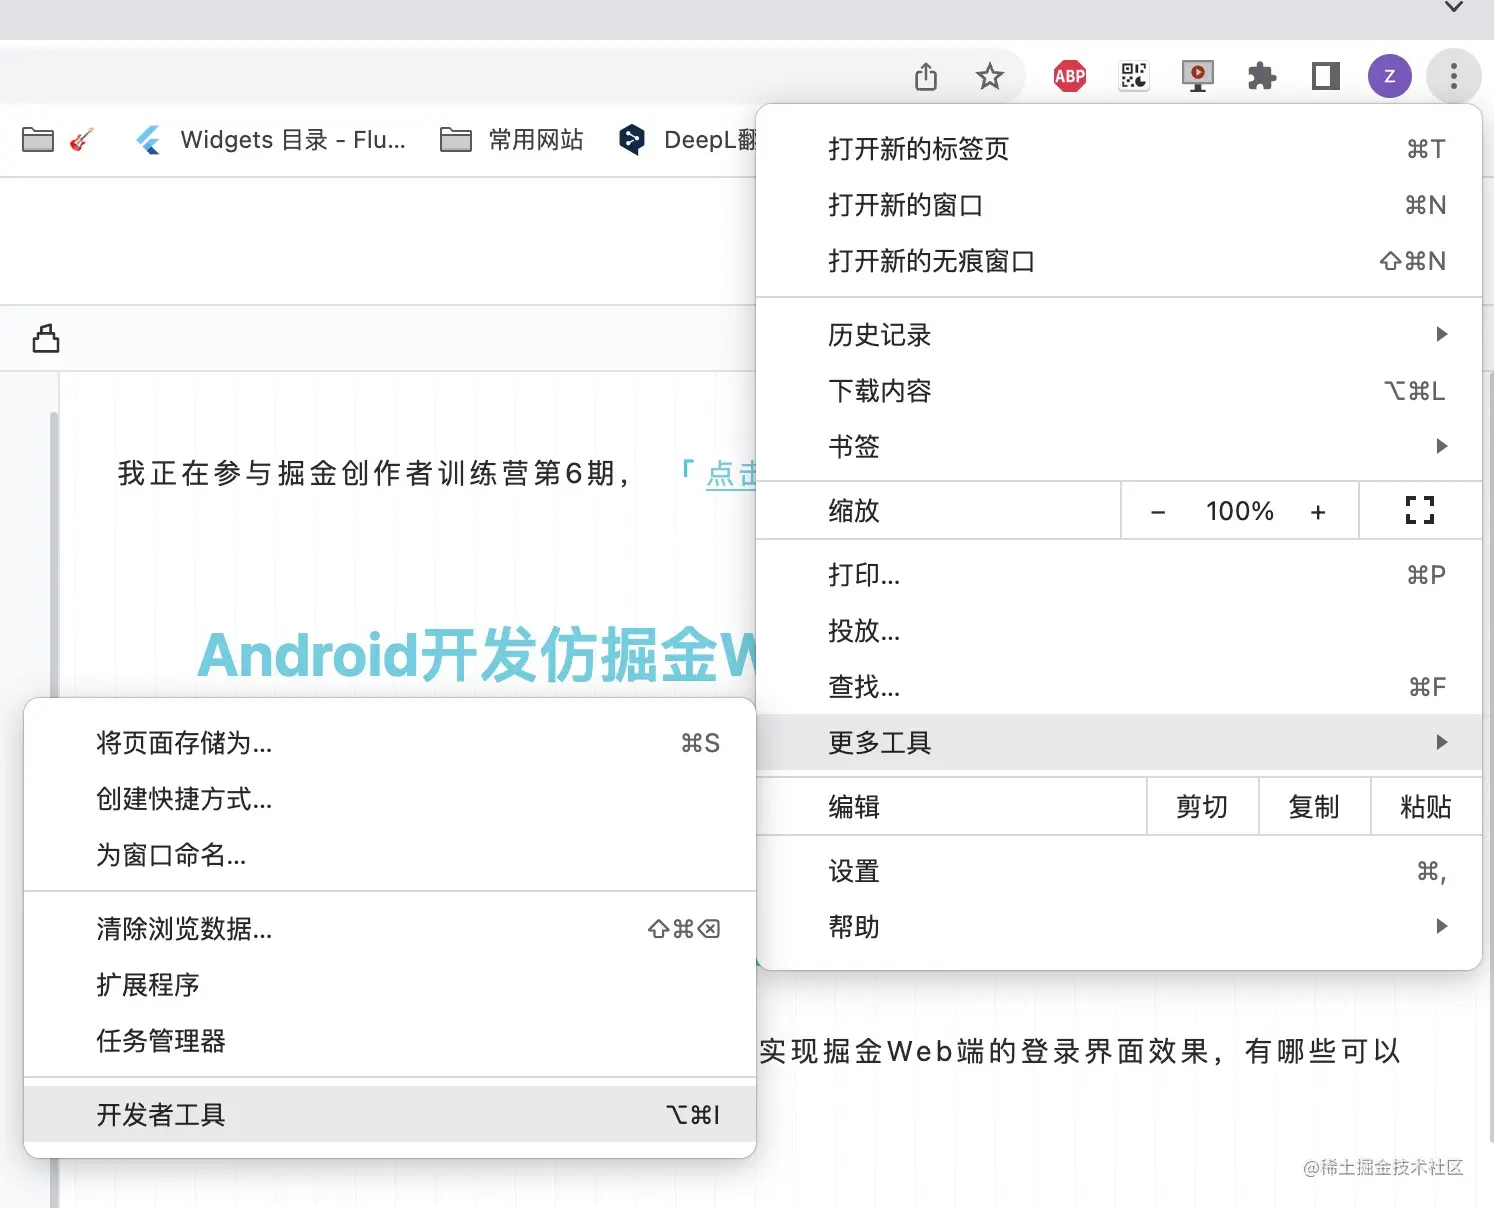Click the fullscreen icon in zoom row

click(x=1420, y=510)
